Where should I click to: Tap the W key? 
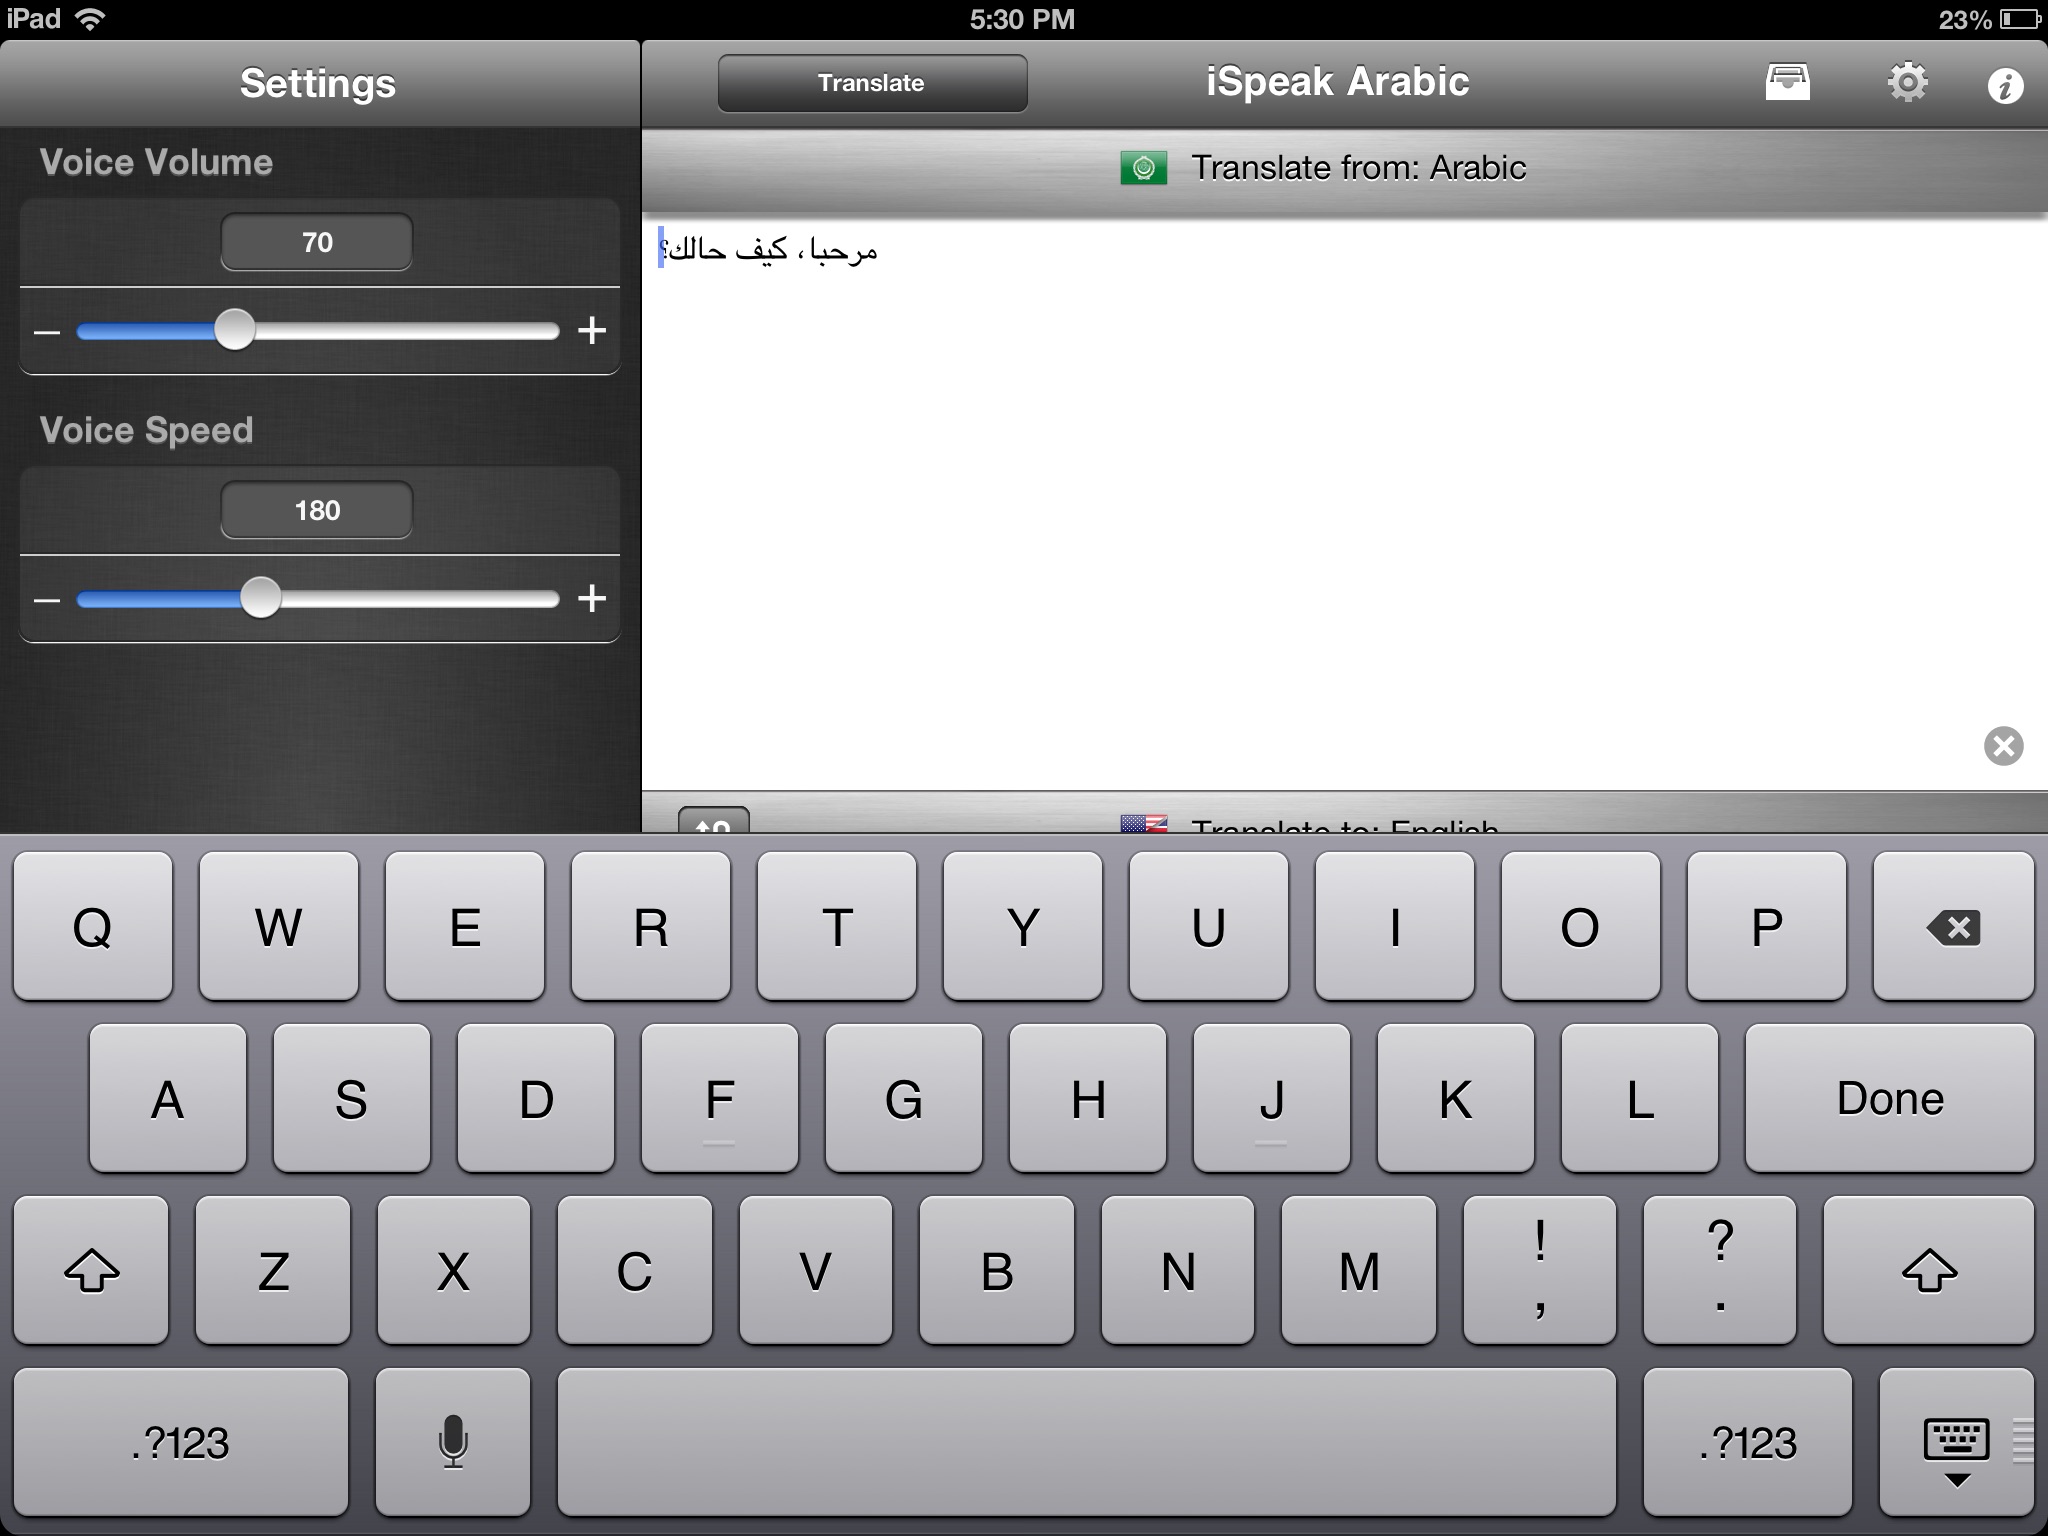pyautogui.click(x=279, y=926)
